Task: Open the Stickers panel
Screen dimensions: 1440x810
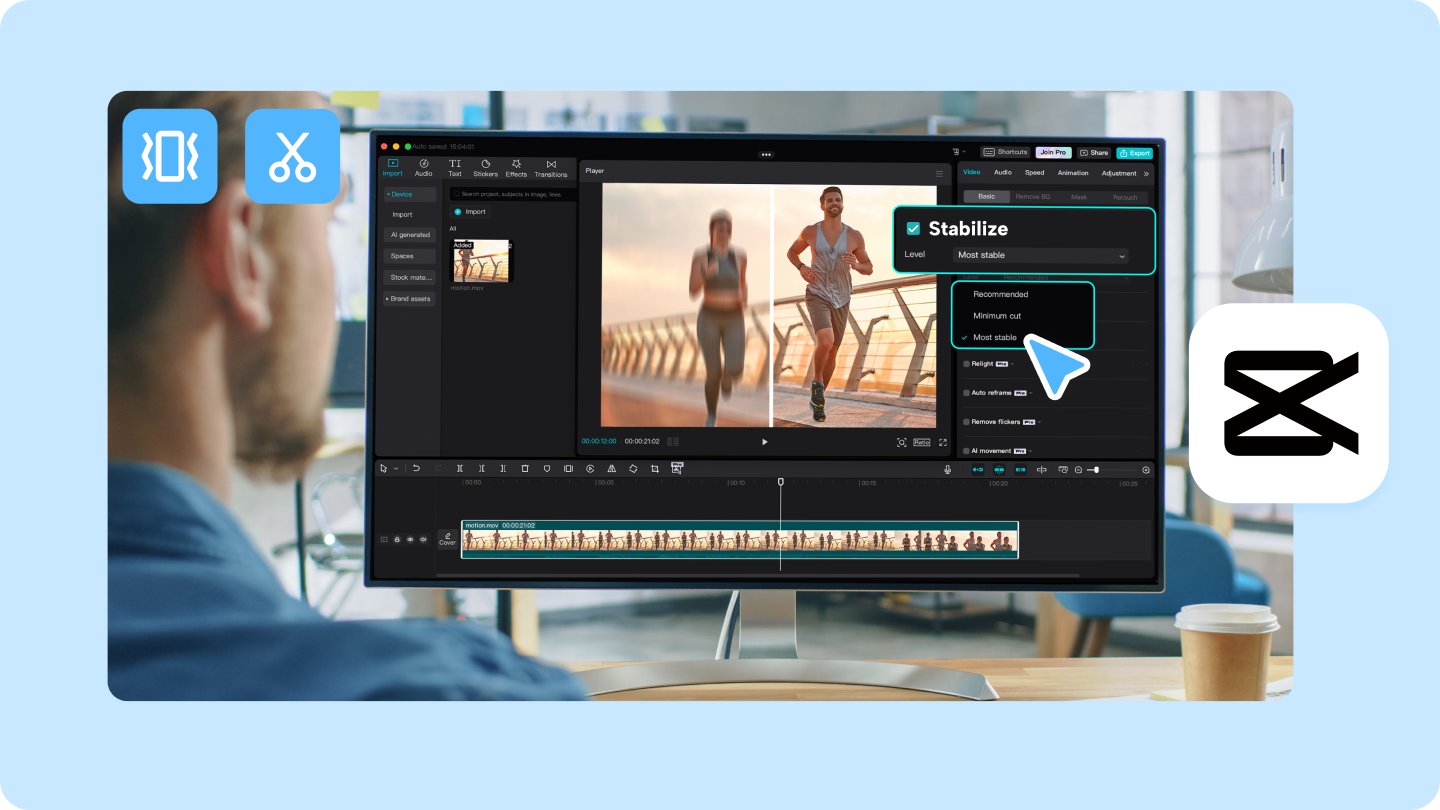Action: 485,167
